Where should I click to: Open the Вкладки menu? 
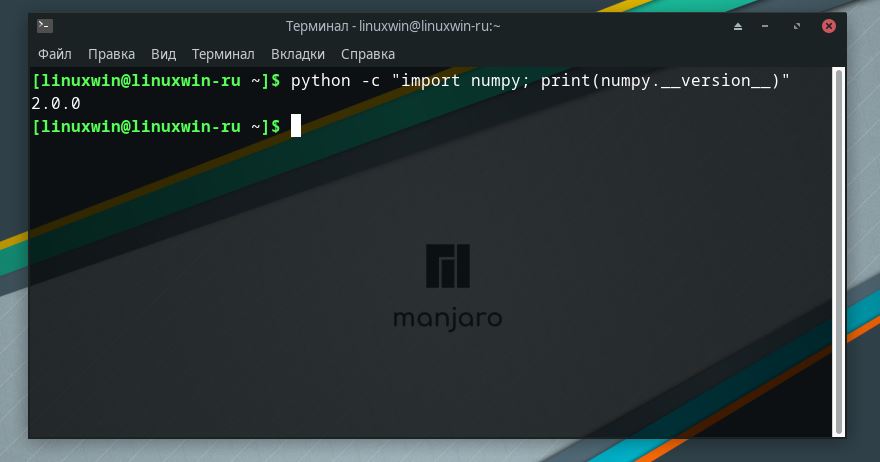pyautogui.click(x=297, y=54)
